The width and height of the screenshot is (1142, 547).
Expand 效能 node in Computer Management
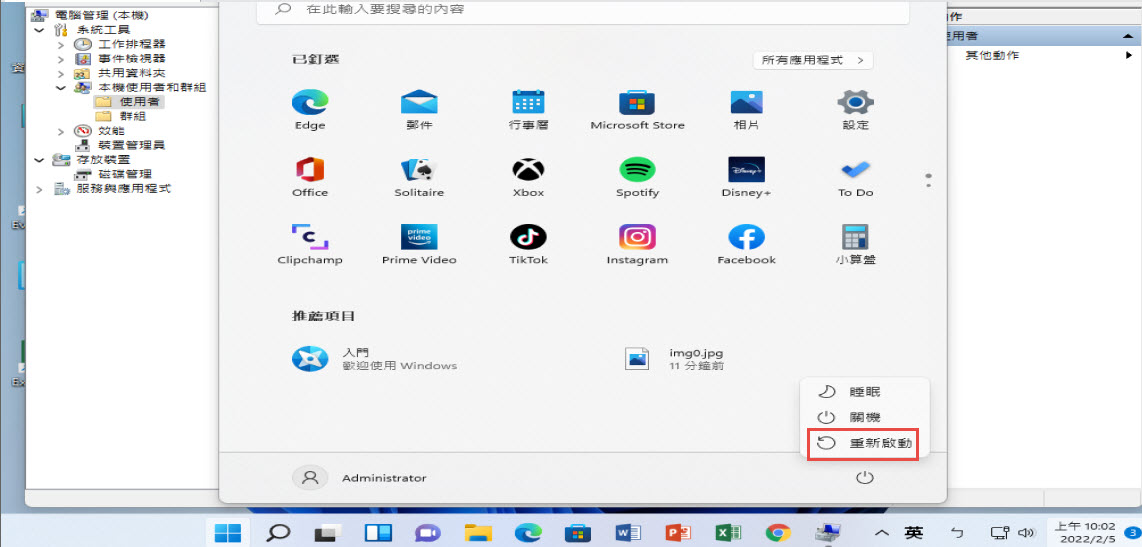point(61,131)
